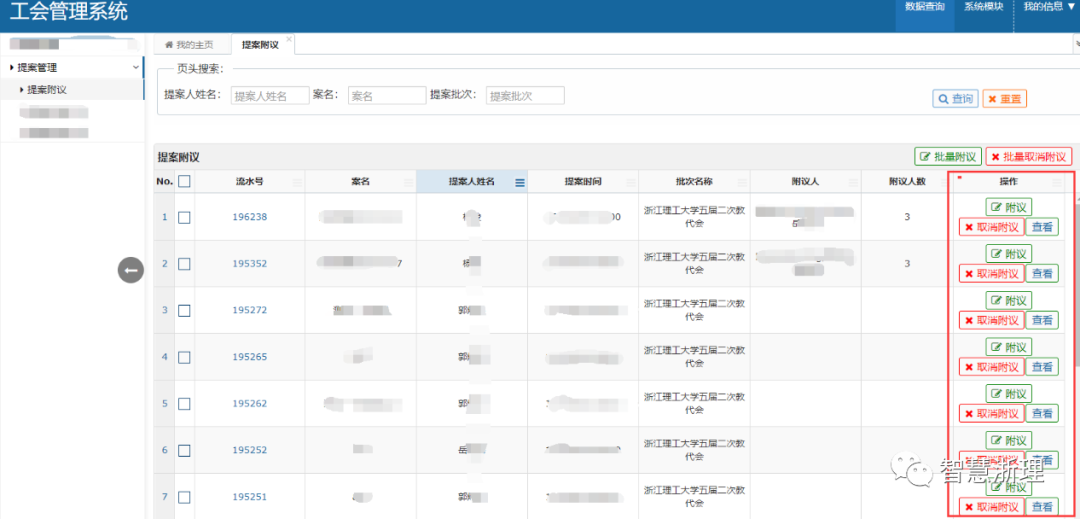The width and height of the screenshot is (1080, 519).
Task: Open the 系统模块 top menu
Action: 983,7
